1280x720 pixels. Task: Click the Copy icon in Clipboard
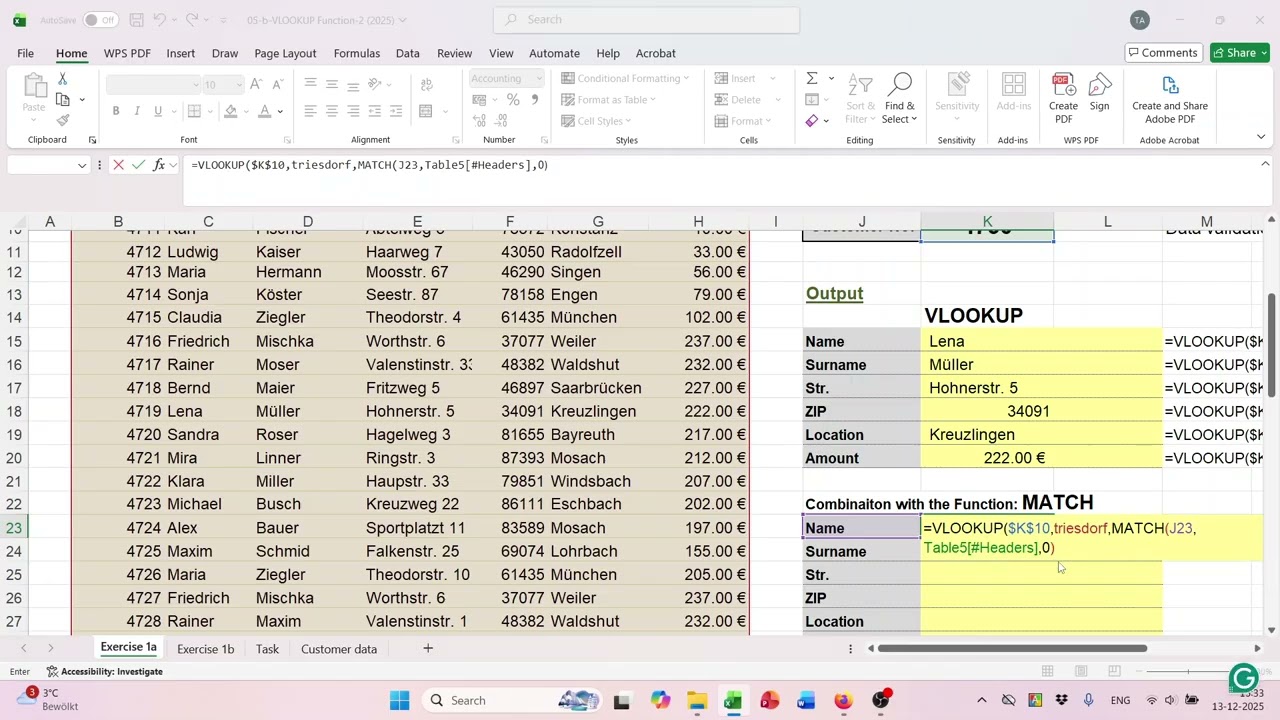point(63,100)
